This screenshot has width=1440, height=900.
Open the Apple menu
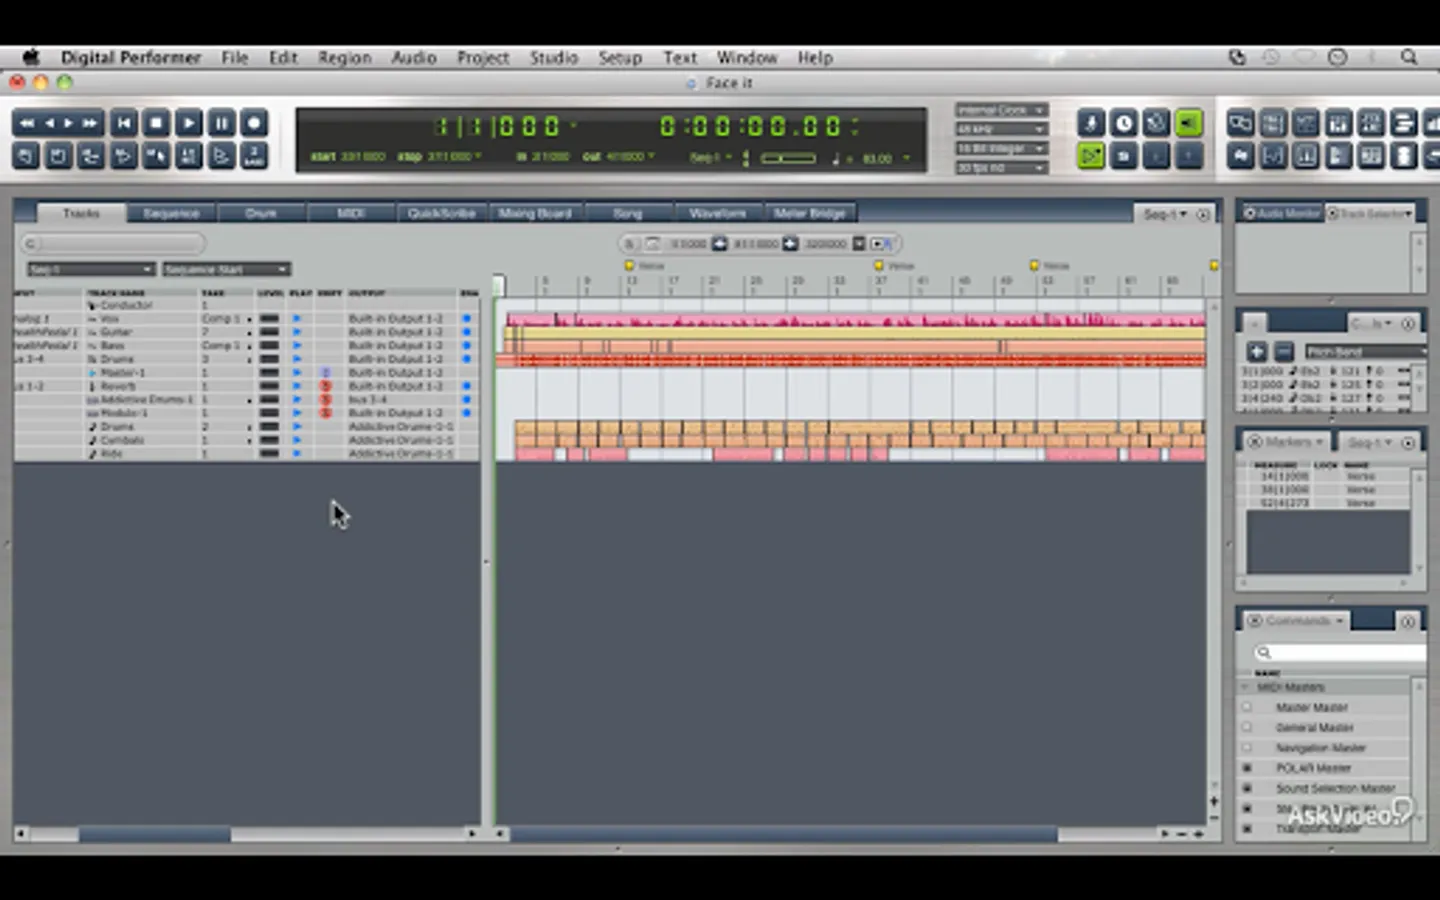click(31, 57)
